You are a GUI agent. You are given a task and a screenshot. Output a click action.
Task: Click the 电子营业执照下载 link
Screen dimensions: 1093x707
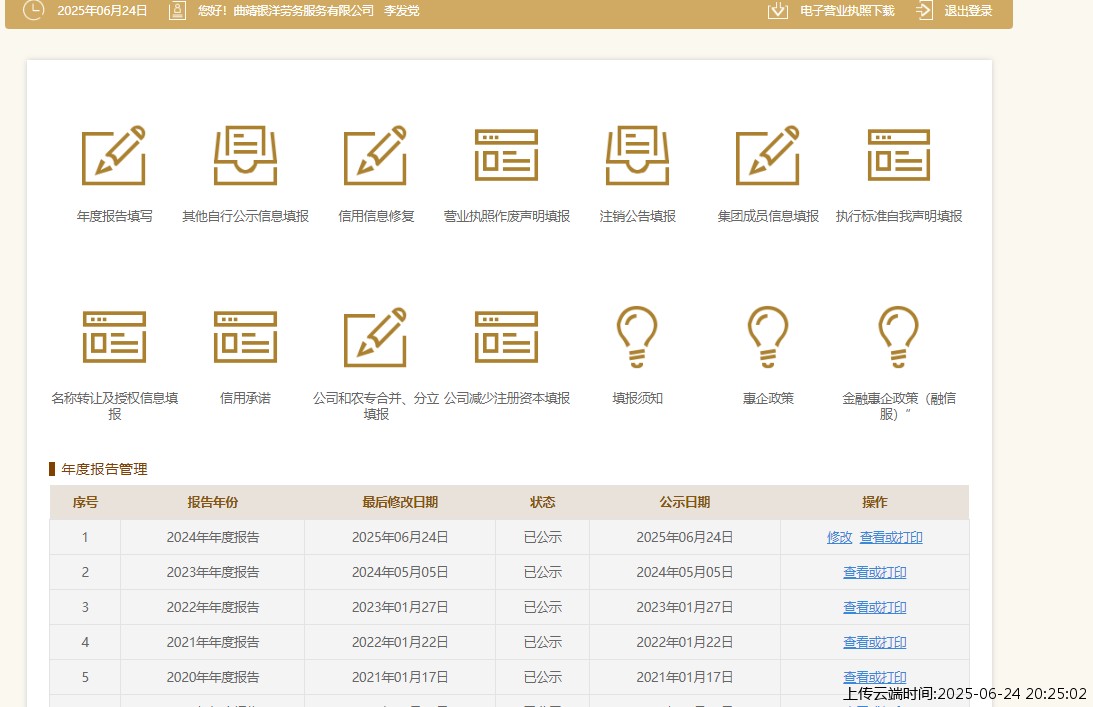point(847,11)
